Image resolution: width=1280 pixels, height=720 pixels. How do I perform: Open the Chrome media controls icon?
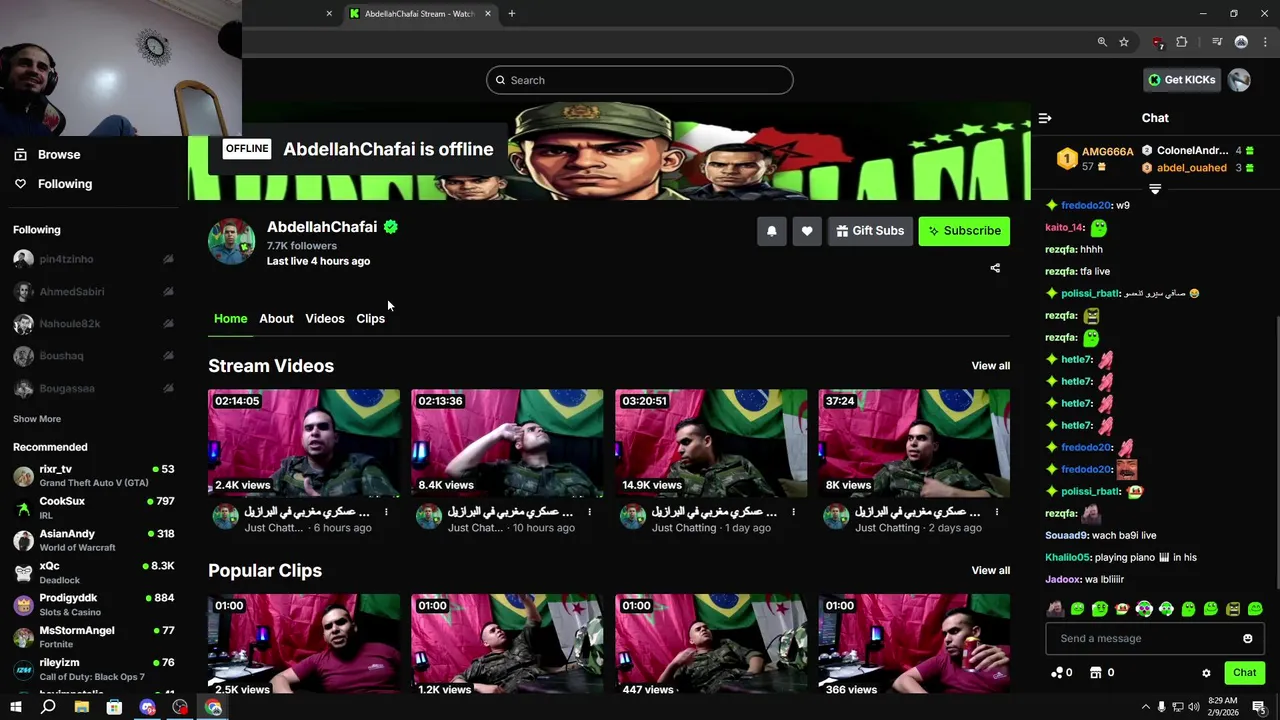1217,42
